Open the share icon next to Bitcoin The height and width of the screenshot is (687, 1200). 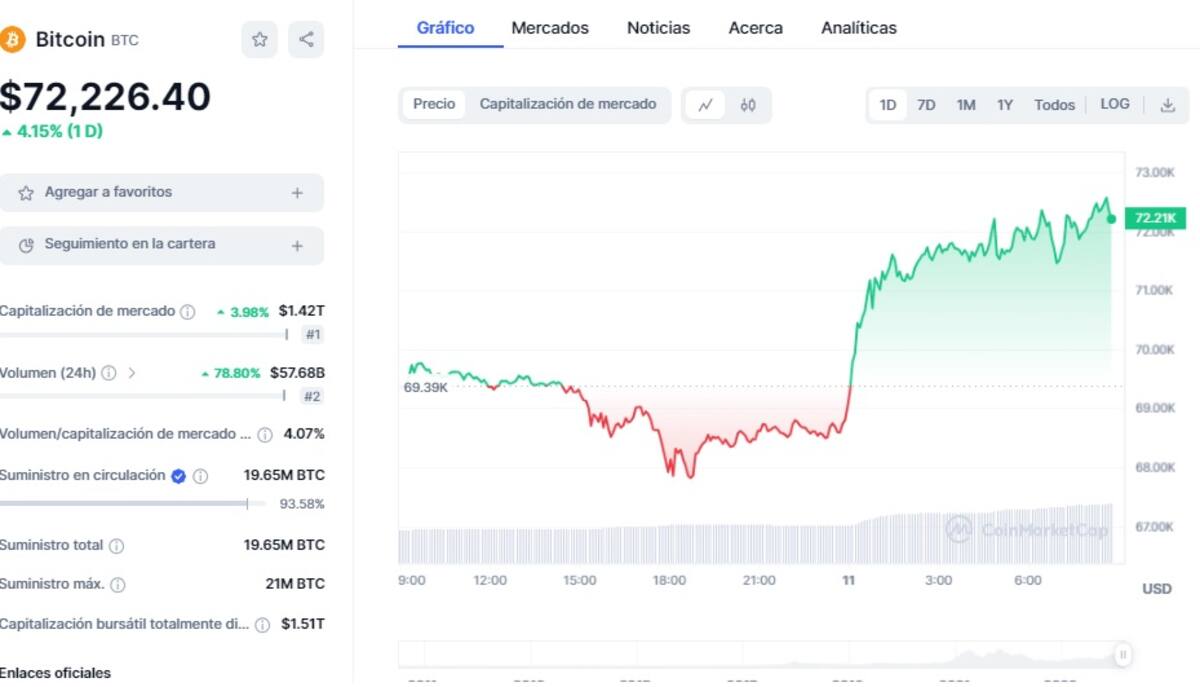[306, 40]
